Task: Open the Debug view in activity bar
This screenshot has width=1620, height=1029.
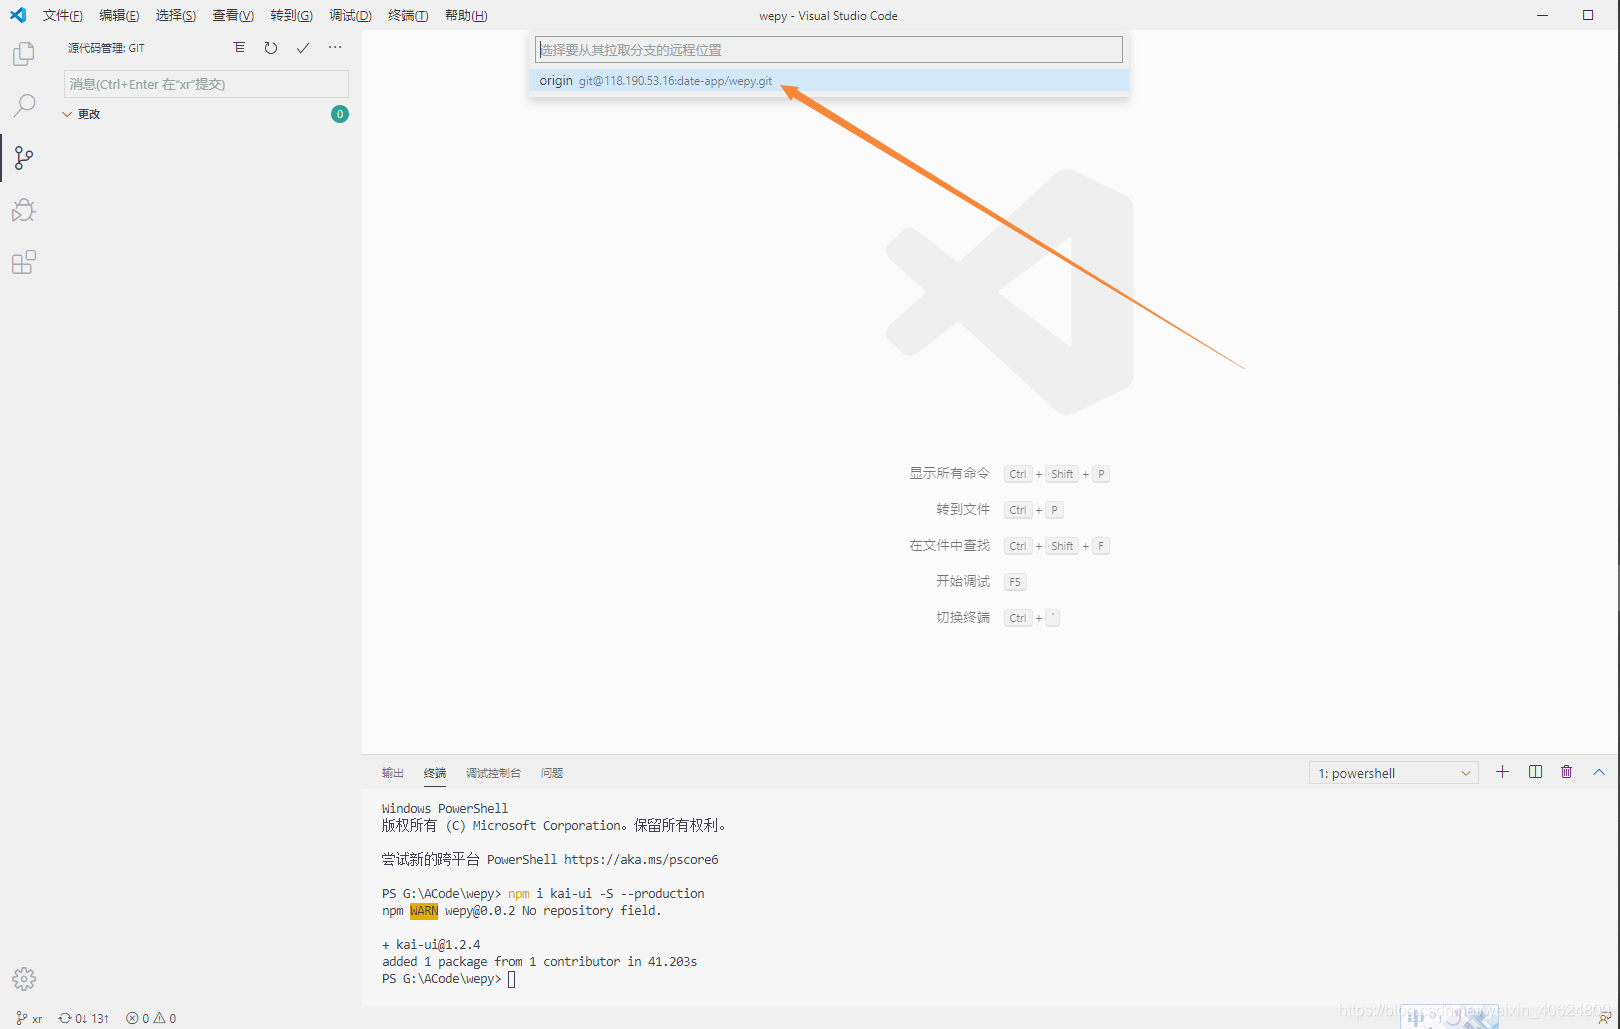Action: pyautogui.click(x=24, y=210)
